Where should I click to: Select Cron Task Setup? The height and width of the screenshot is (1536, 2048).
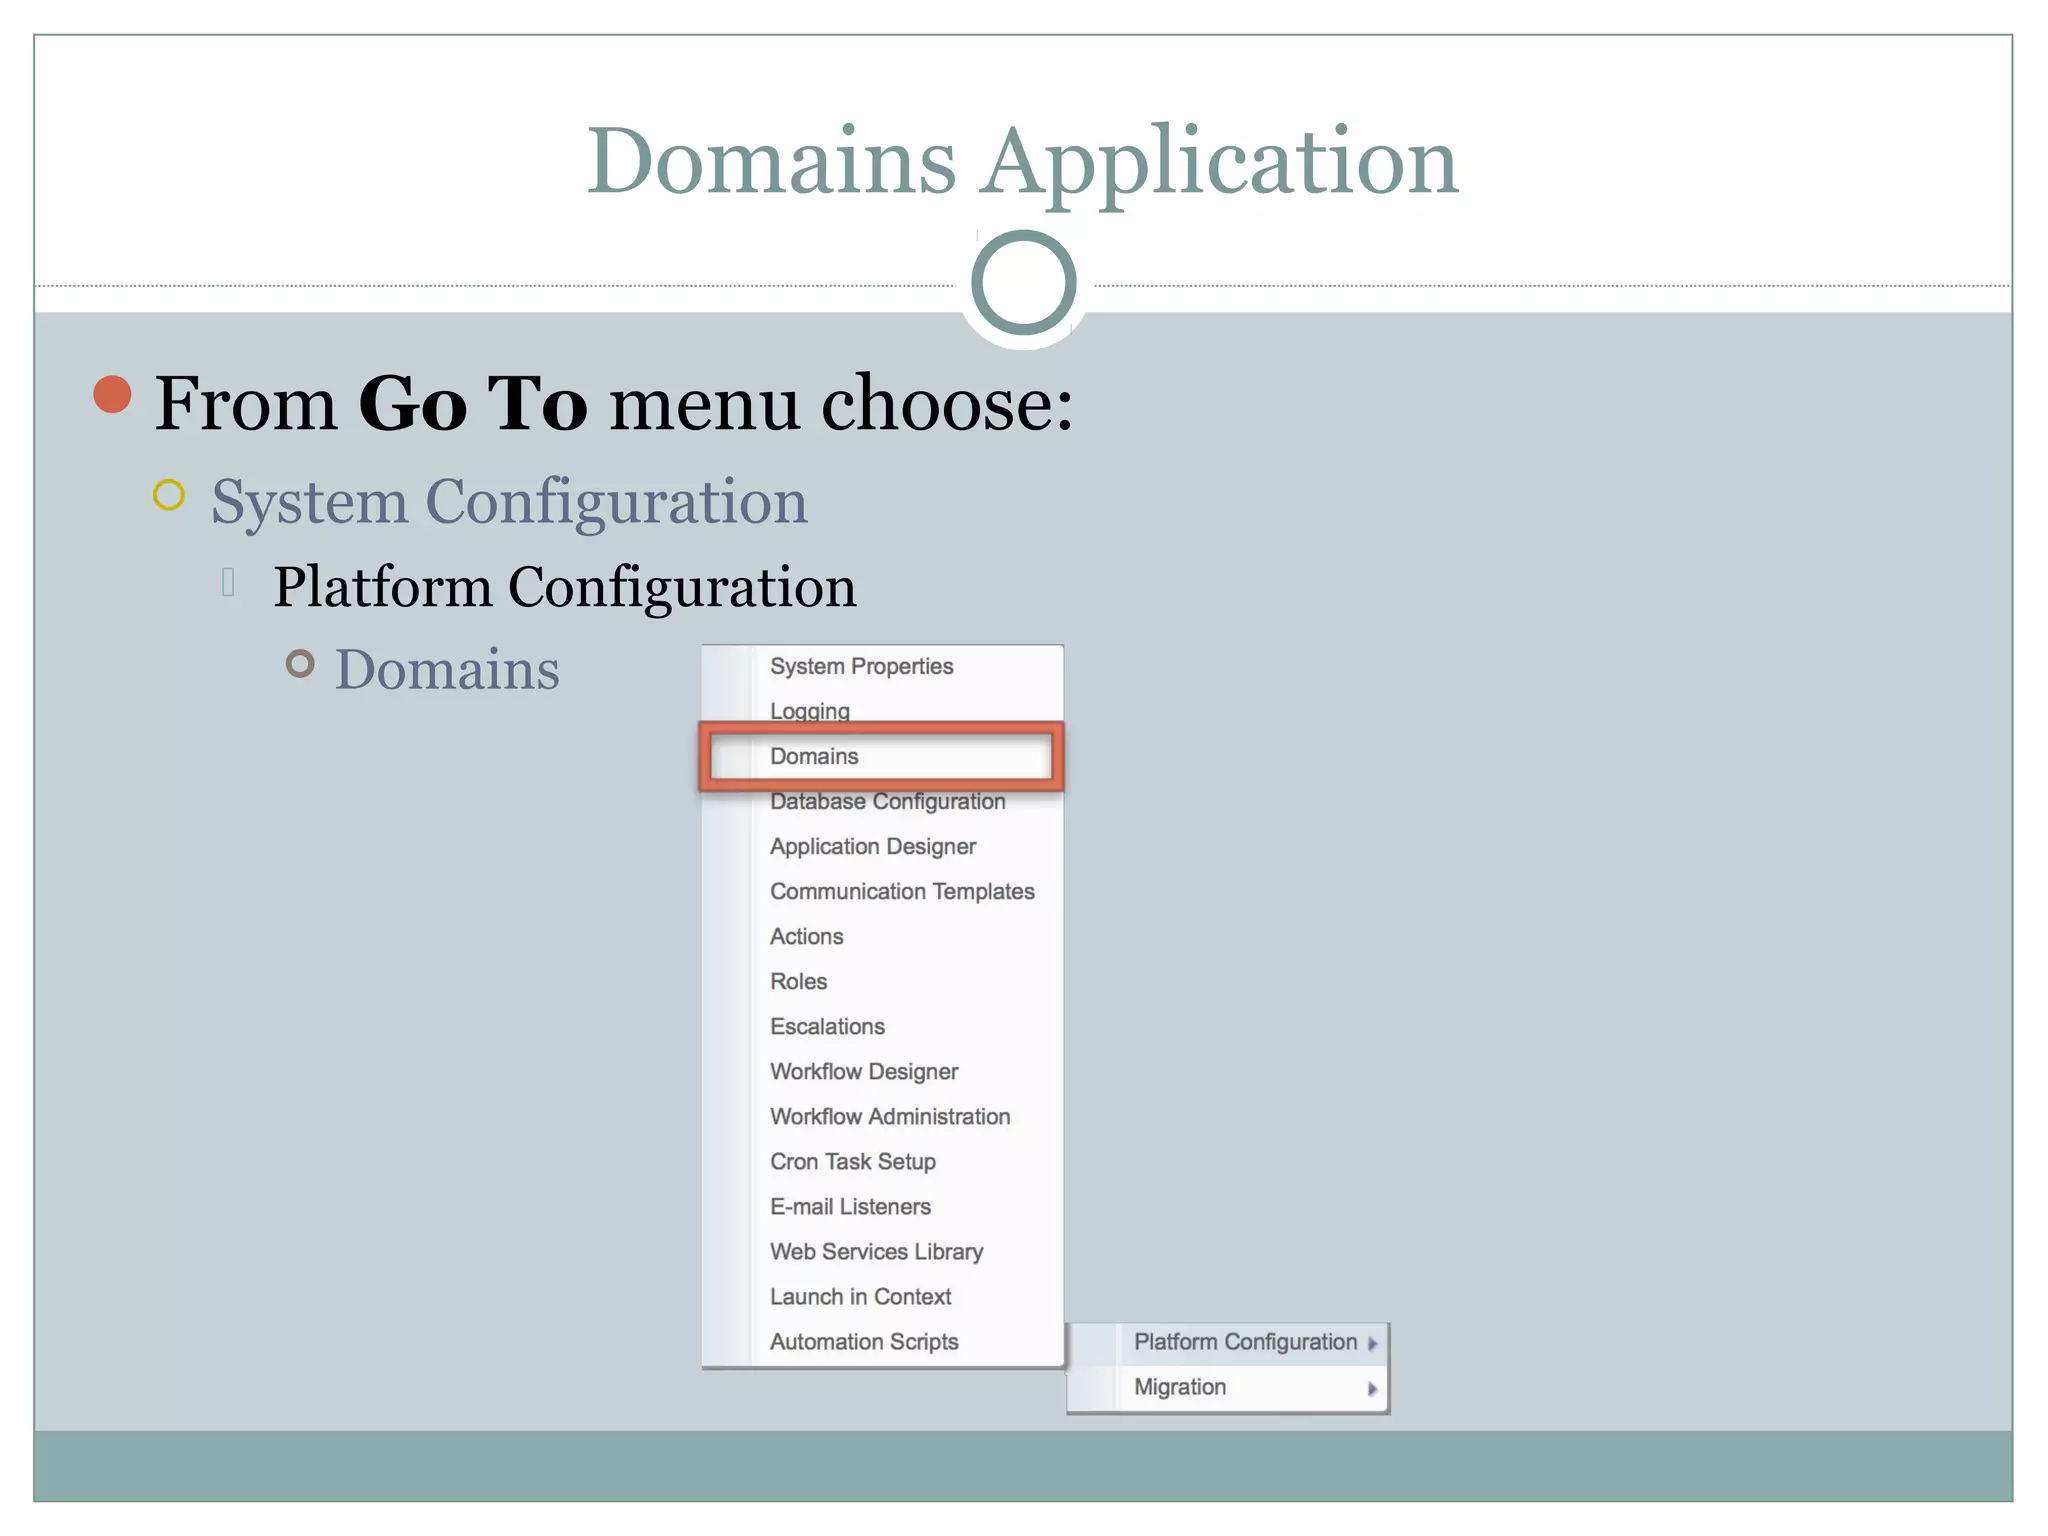pyautogui.click(x=852, y=1162)
